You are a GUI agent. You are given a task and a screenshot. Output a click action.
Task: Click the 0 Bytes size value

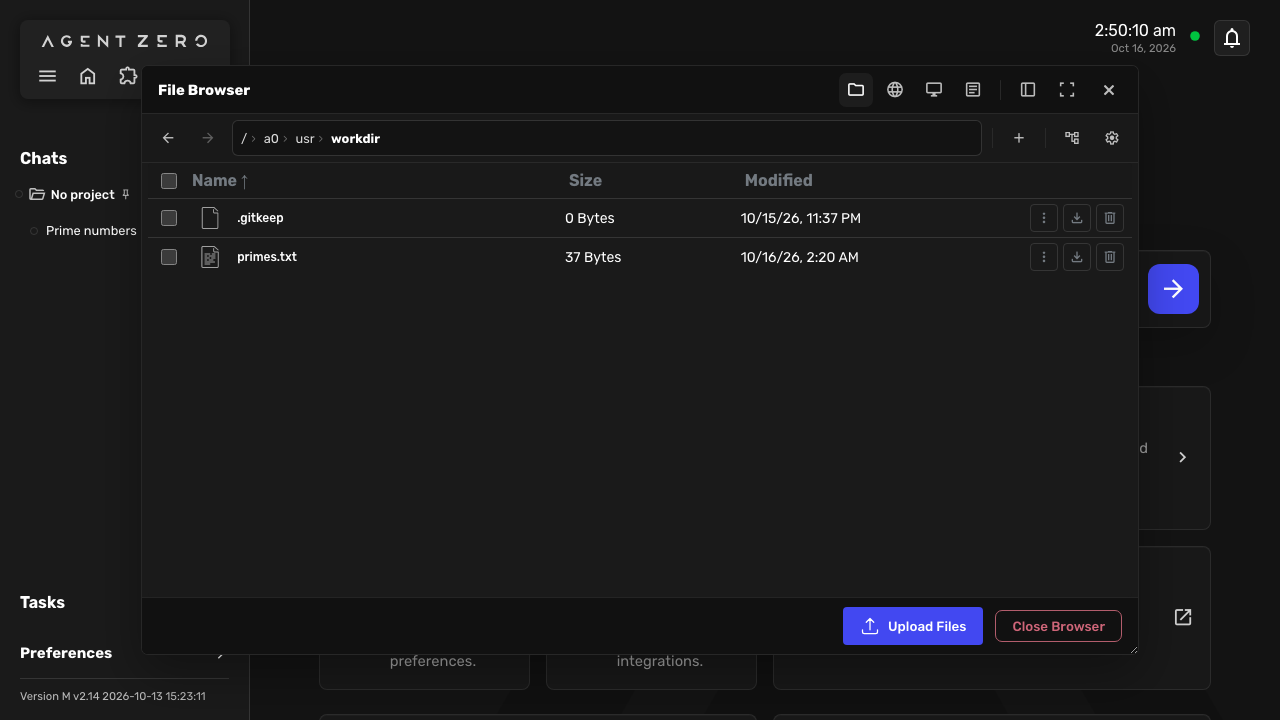point(590,218)
